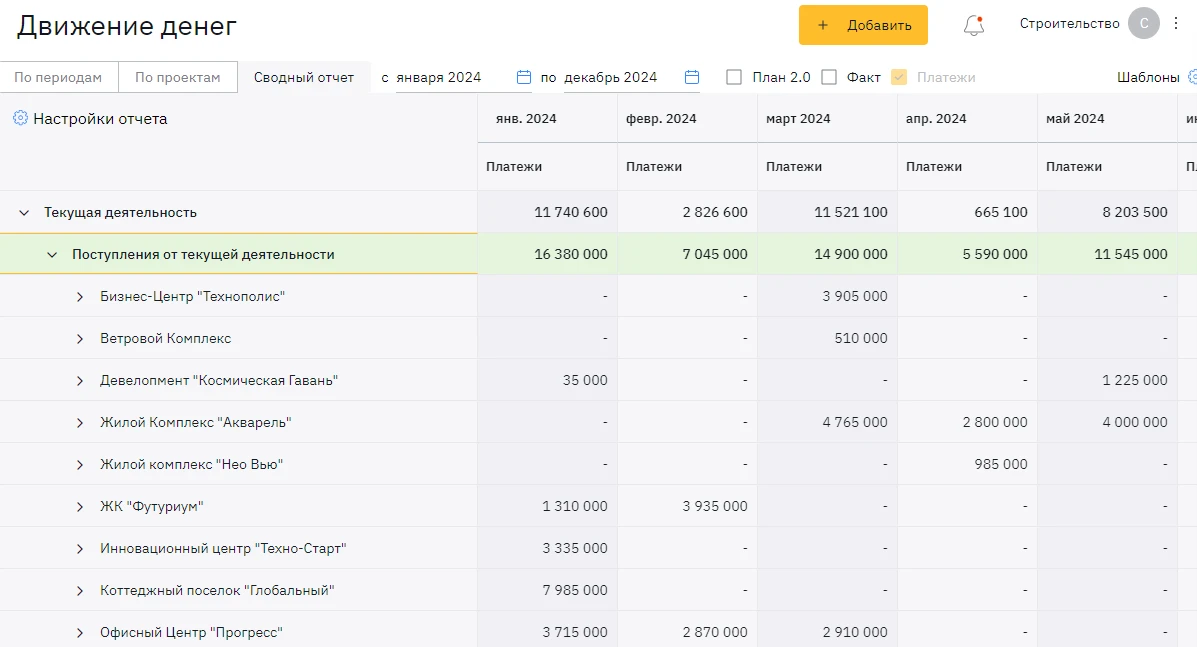The height and width of the screenshot is (647, 1197).
Task: Click the gear icon next to Шаблоны
Action: point(1192,76)
